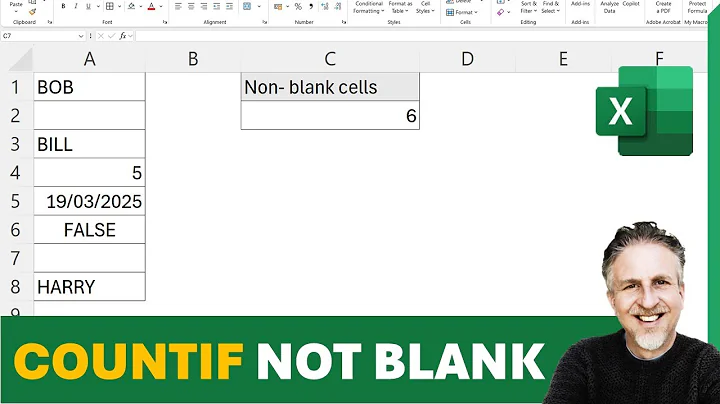
Task: Select the 'Non- blank cells' header cell
Action: coord(330,87)
